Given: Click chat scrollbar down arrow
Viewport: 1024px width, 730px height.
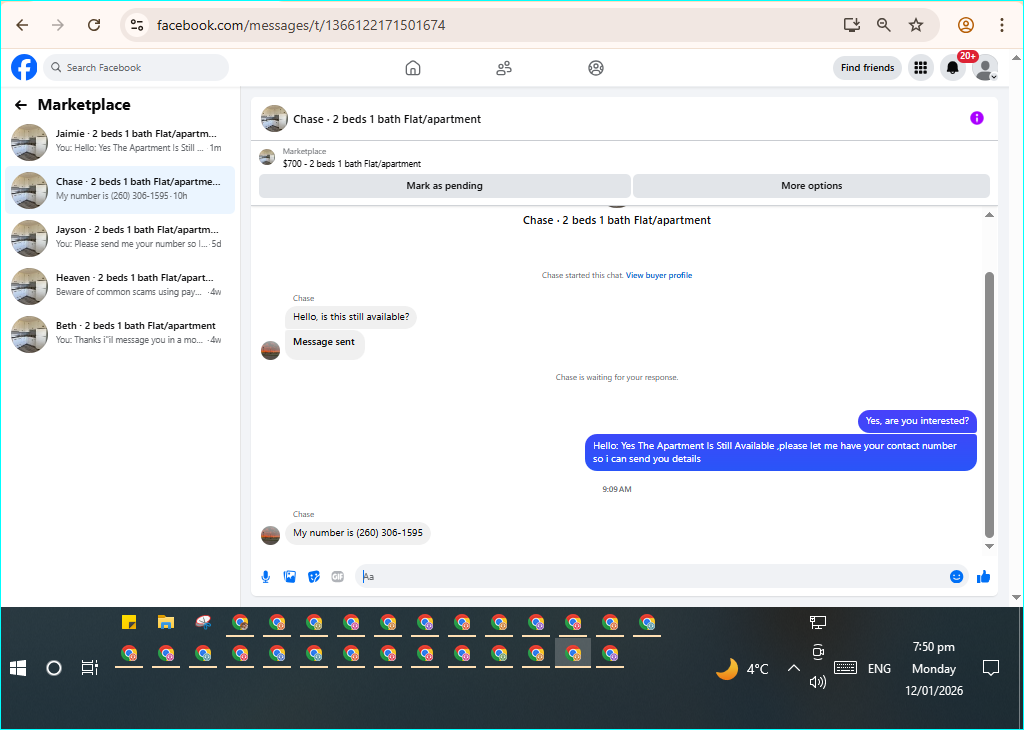Looking at the screenshot, I should (989, 547).
